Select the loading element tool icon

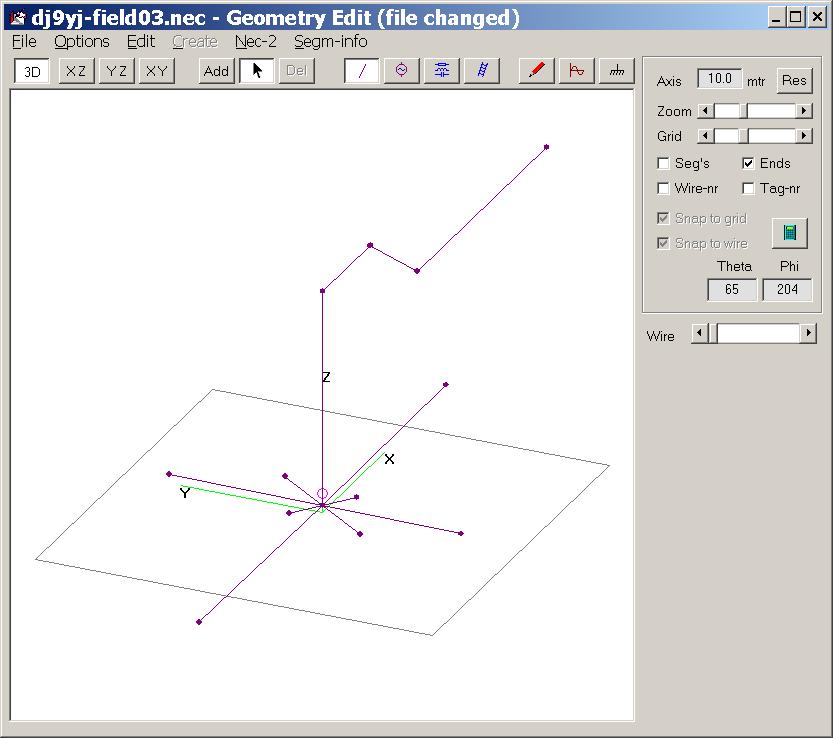441,71
